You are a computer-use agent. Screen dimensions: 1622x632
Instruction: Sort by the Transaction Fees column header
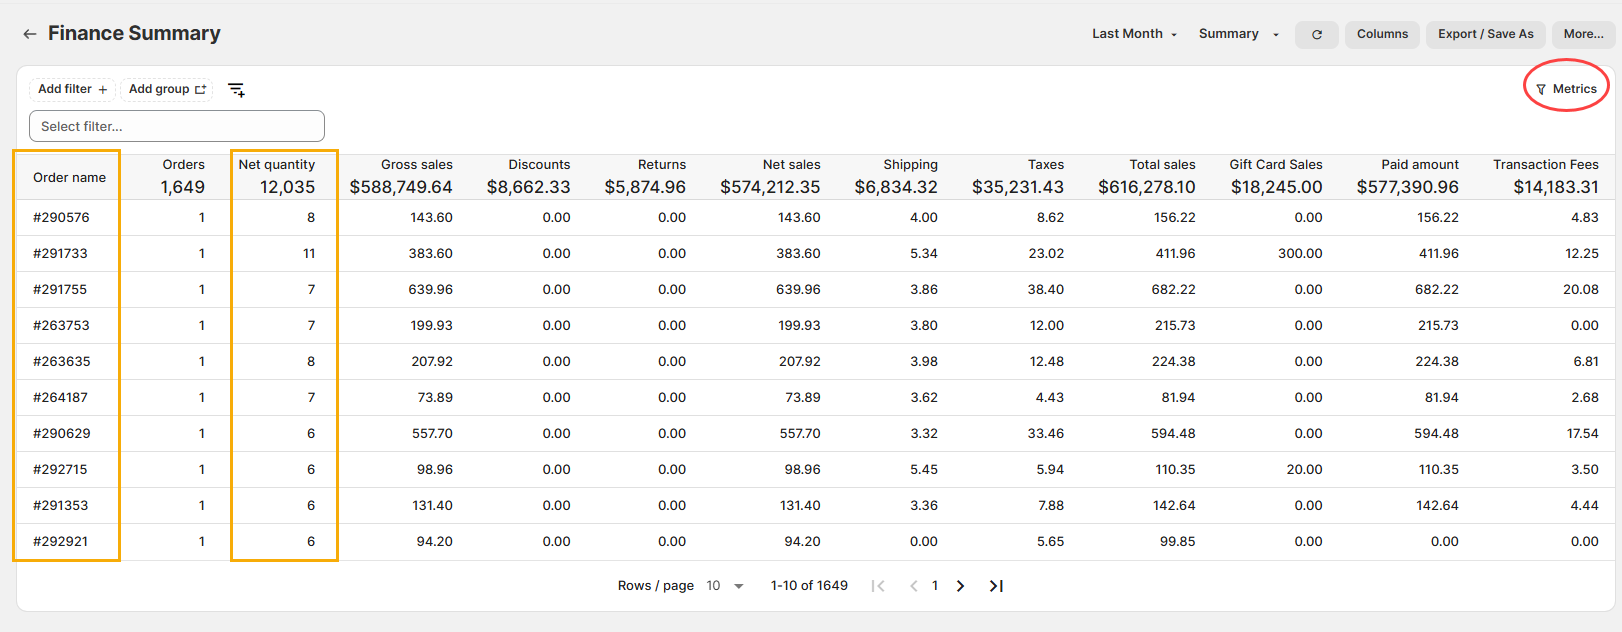pos(1545,165)
